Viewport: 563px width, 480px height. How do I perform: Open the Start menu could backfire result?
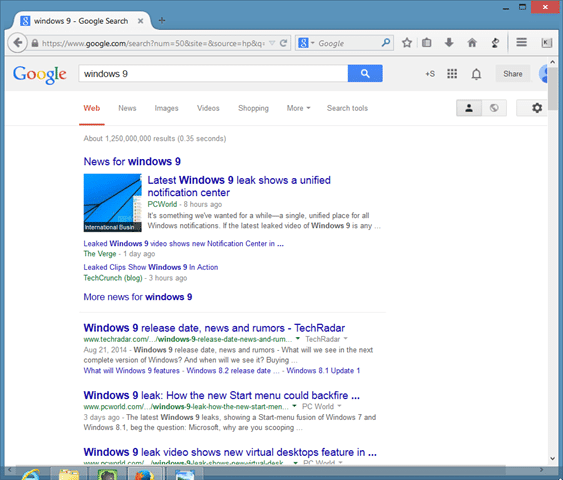[x=222, y=395]
